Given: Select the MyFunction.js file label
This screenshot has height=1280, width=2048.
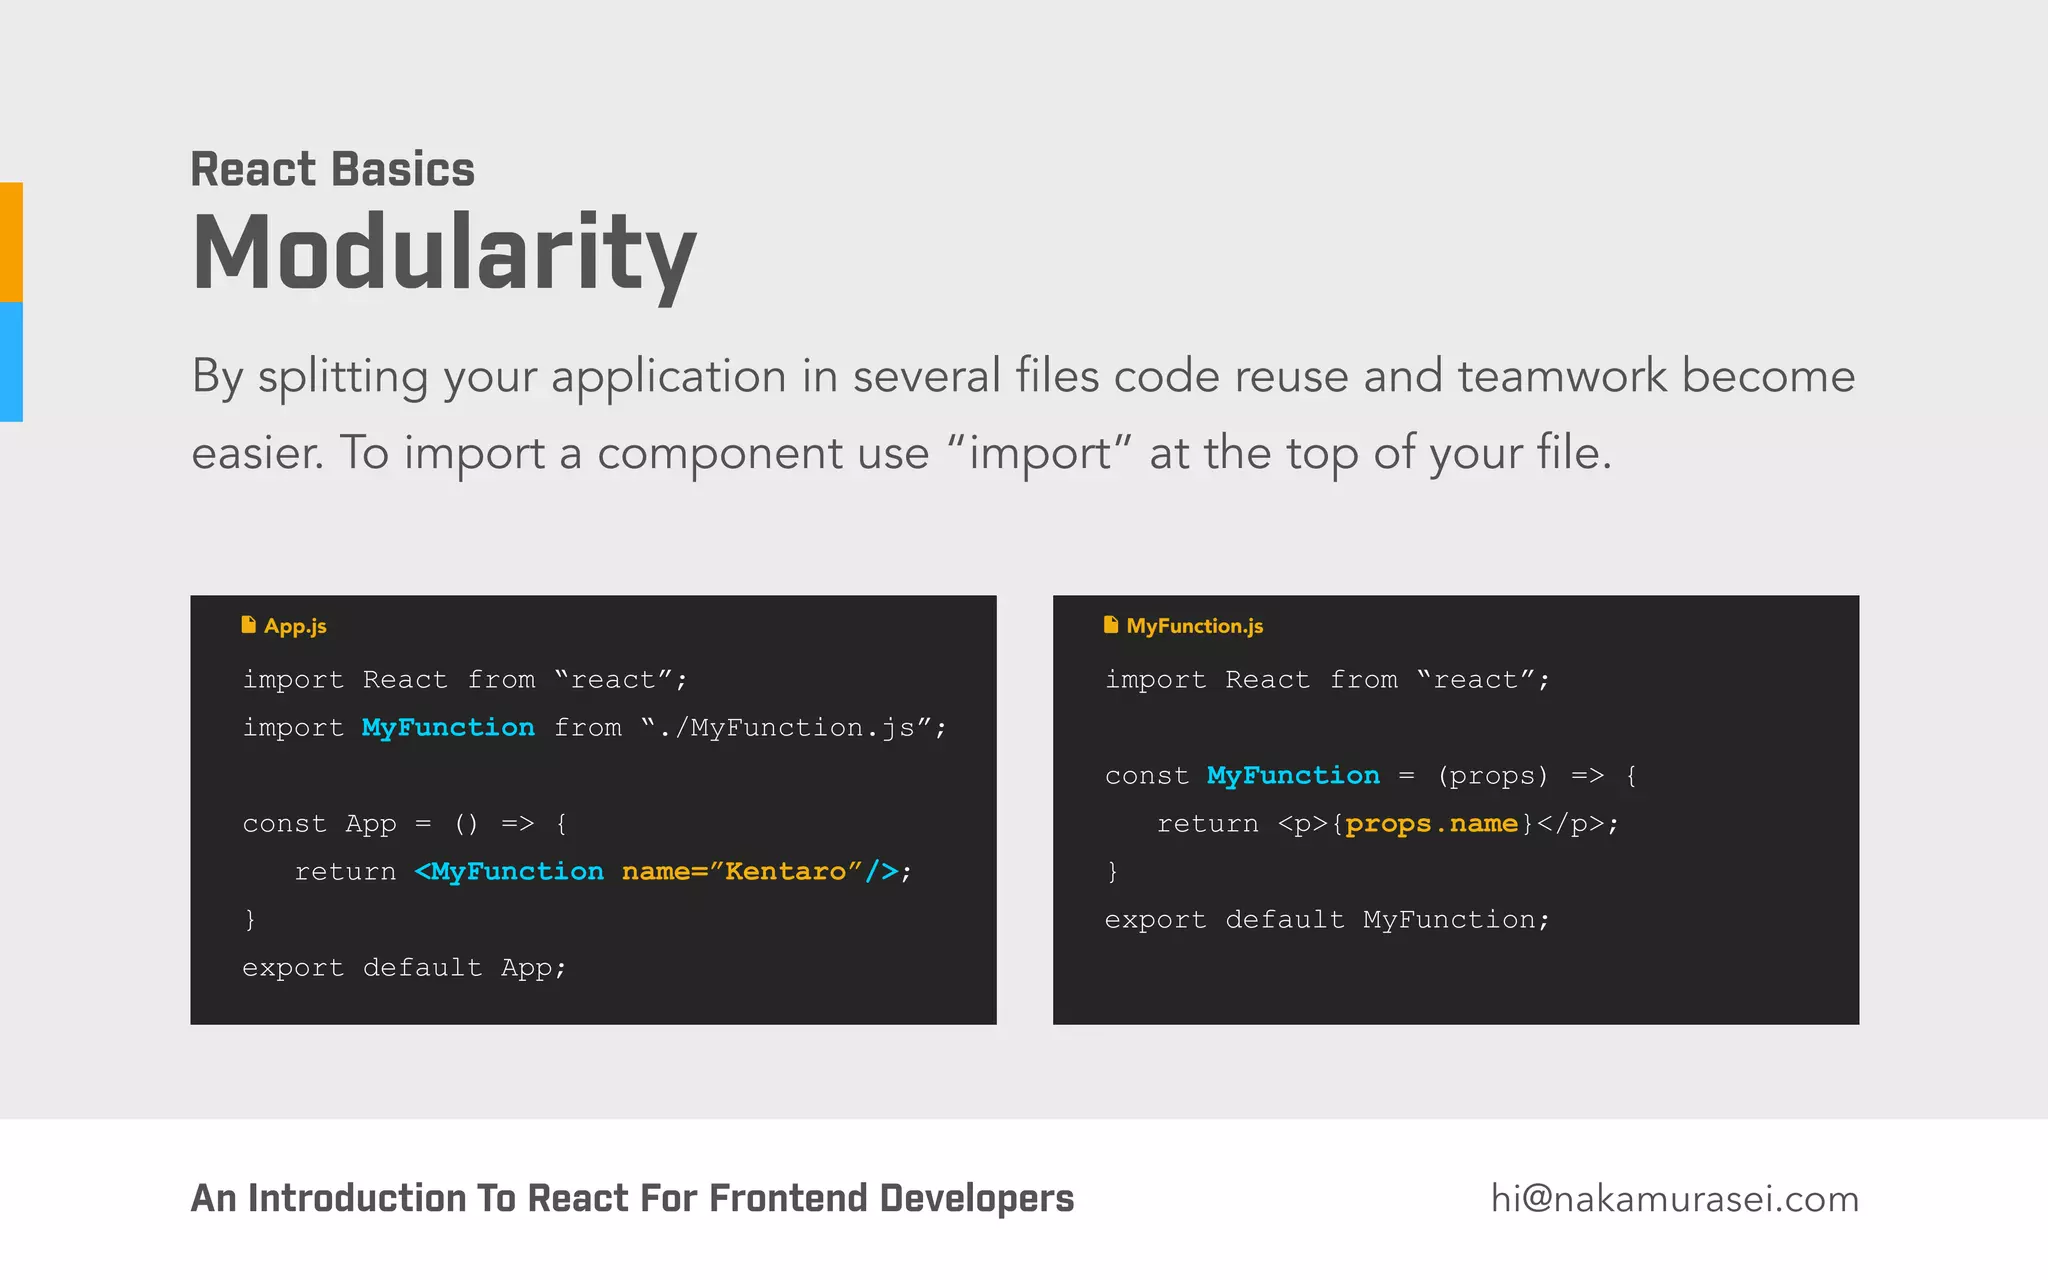Looking at the screenshot, I should coord(1194,626).
